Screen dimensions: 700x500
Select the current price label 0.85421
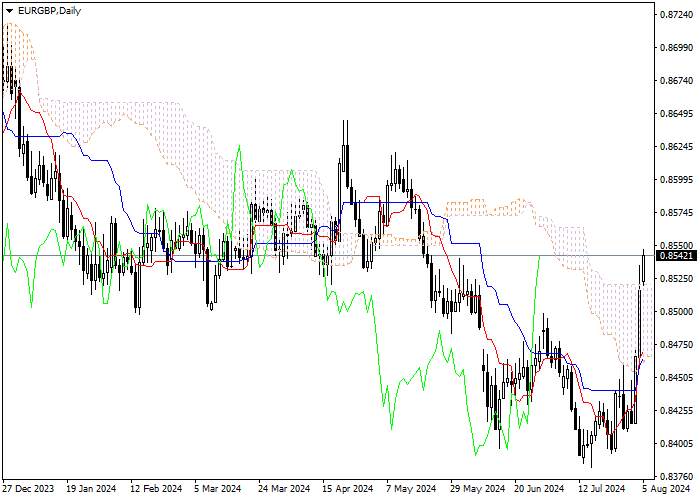tap(677, 256)
